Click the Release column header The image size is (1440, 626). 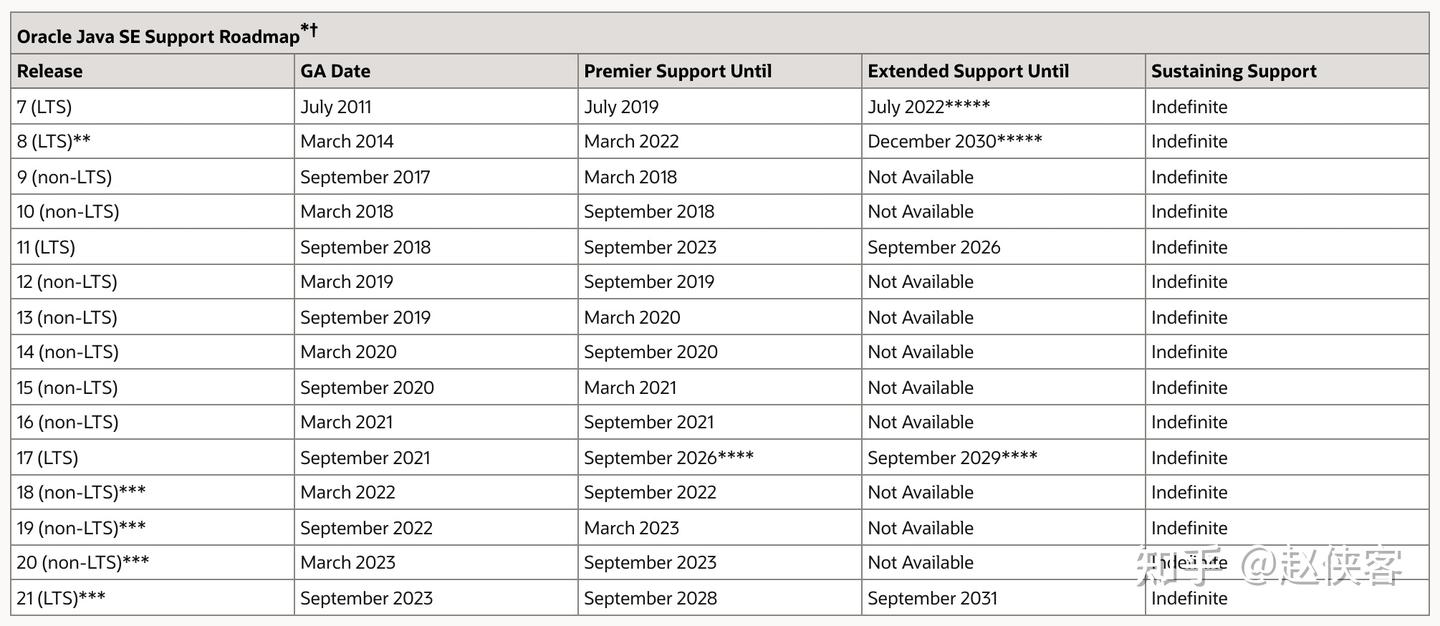[x=50, y=71]
